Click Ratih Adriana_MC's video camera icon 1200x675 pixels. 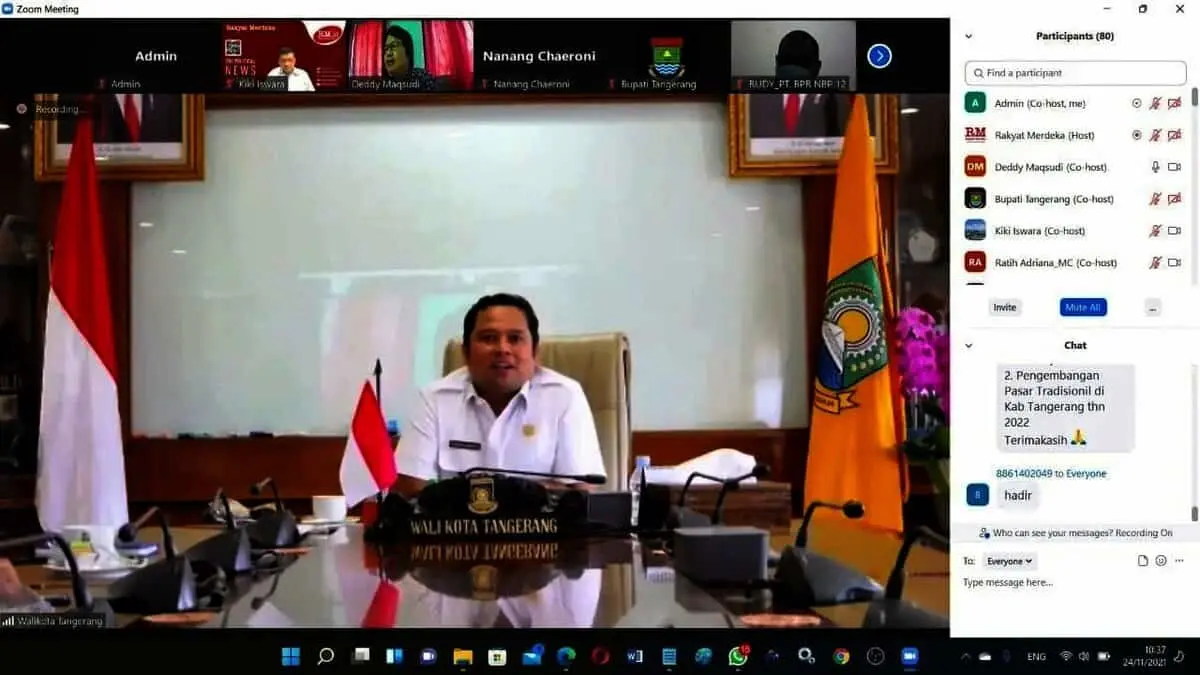click(1174, 263)
